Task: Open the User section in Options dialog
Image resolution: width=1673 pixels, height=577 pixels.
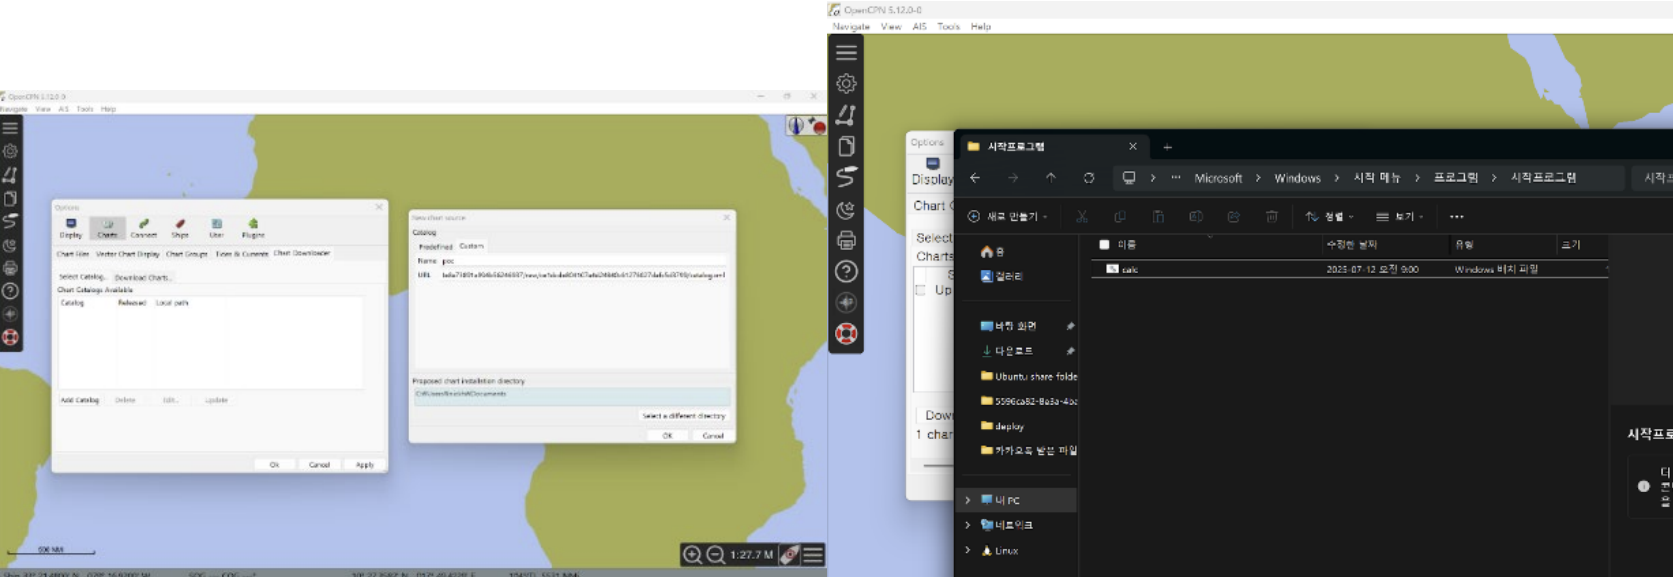Action: [x=216, y=228]
